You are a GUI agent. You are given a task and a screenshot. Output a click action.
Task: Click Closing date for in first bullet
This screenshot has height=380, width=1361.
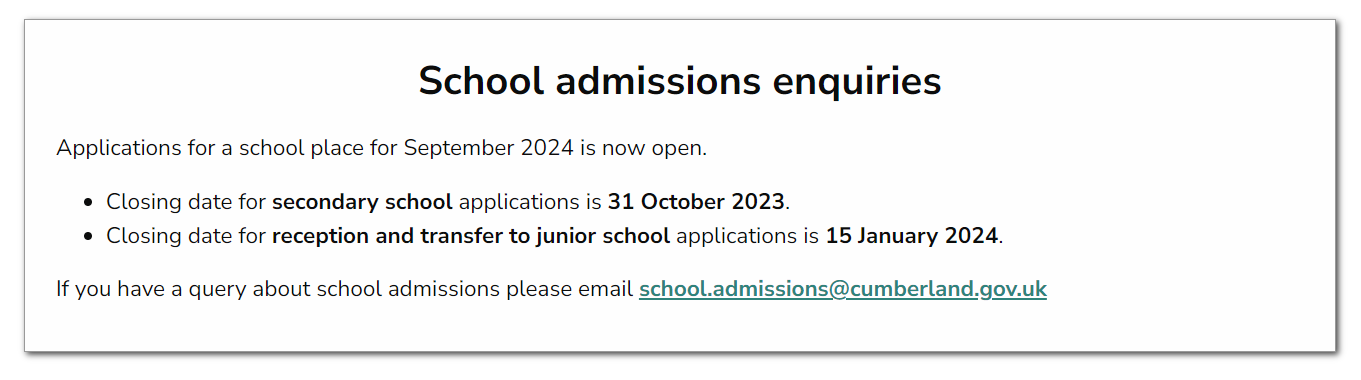[186, 202]
